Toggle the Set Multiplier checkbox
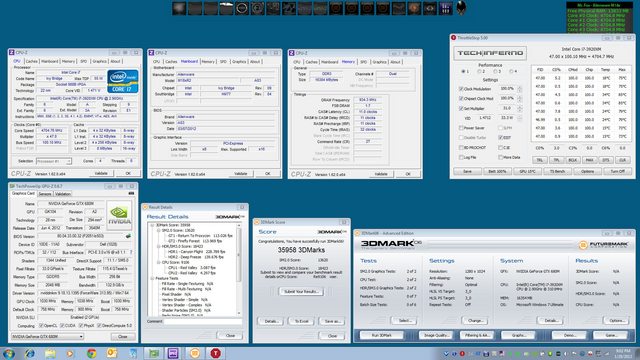 pos(461,109)
